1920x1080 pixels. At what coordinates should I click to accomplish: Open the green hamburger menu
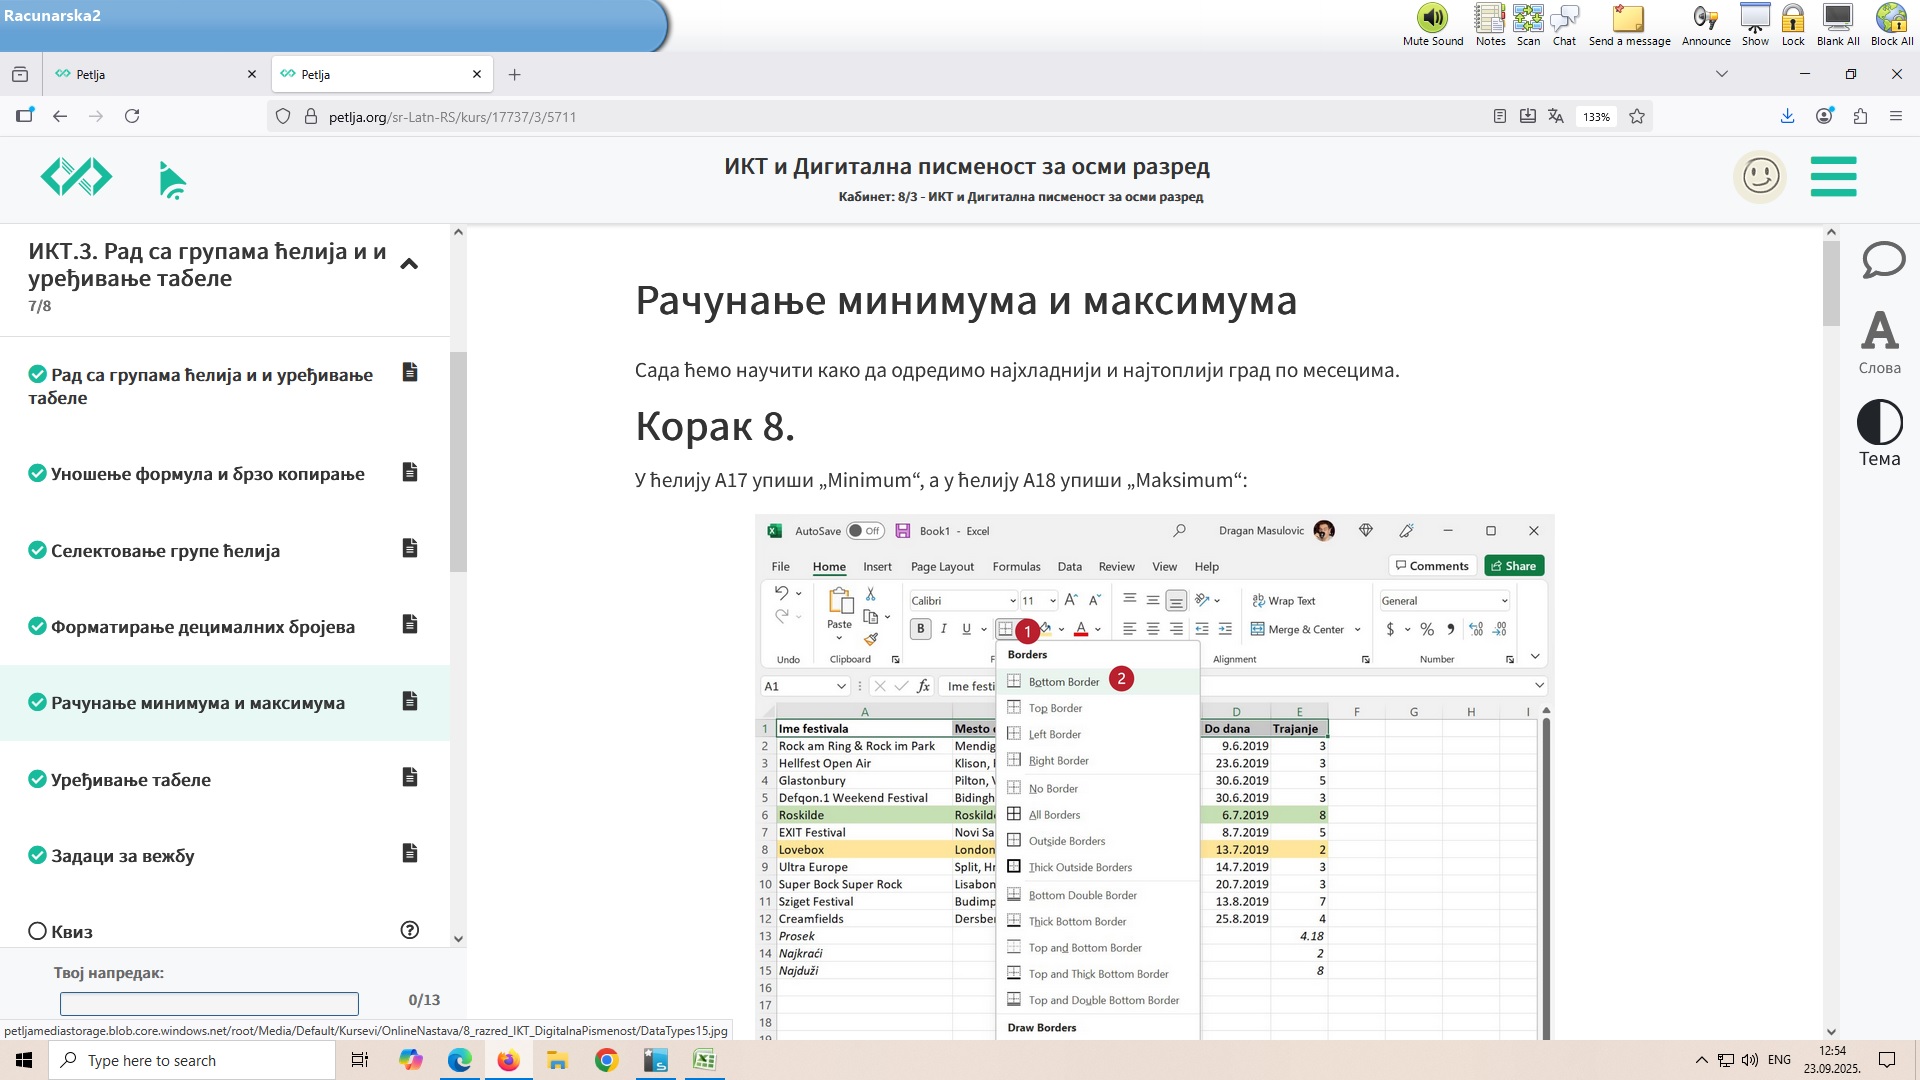click(1833, 176)
